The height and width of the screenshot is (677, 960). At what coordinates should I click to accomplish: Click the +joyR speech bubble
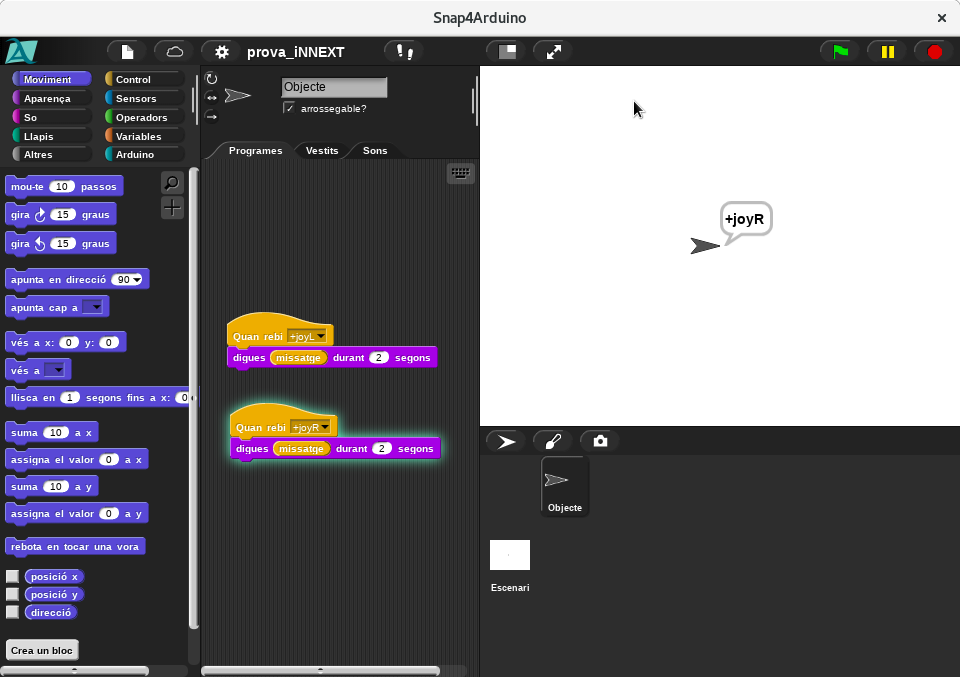(746, 220)
